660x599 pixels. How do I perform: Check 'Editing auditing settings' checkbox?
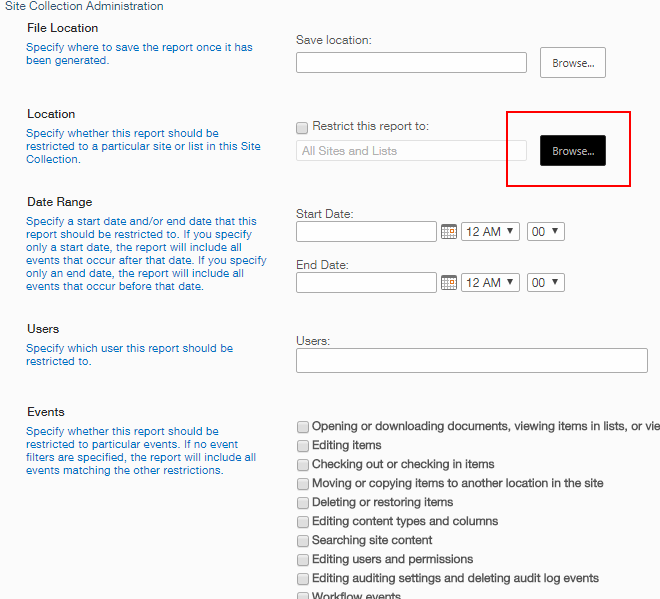(303, 579)
